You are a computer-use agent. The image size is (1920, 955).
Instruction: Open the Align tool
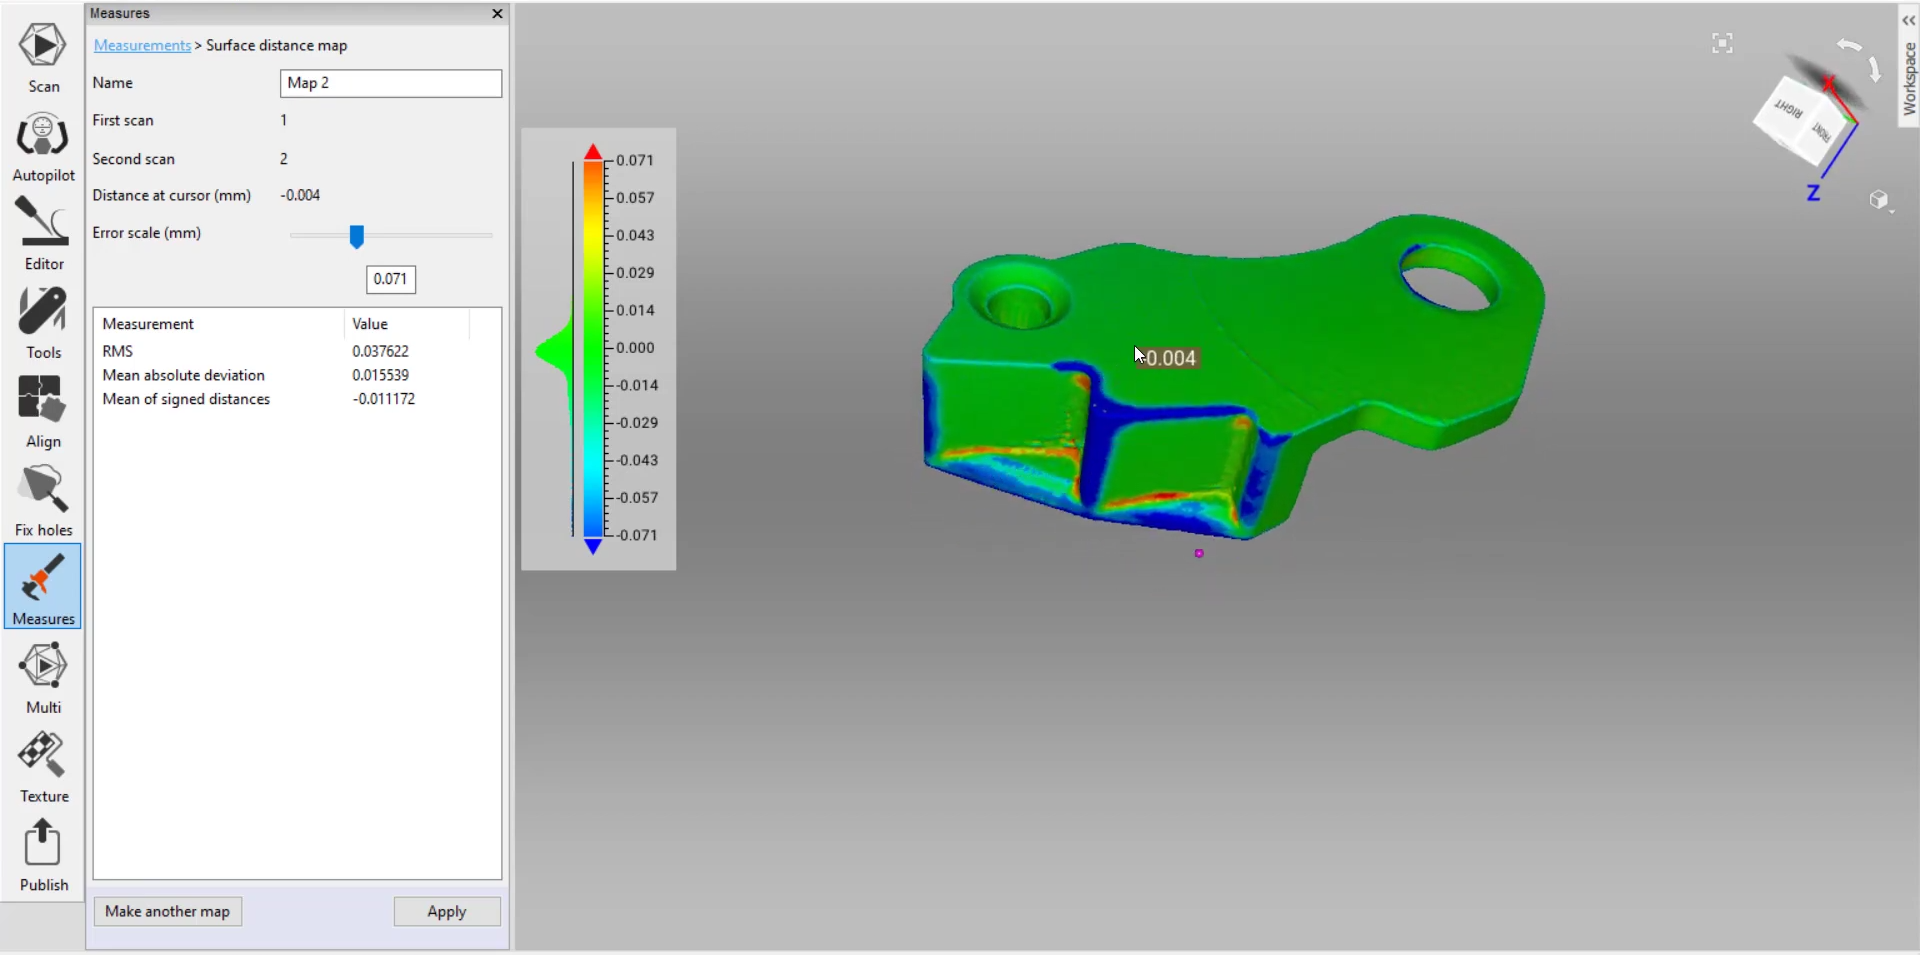pos(43,411)
